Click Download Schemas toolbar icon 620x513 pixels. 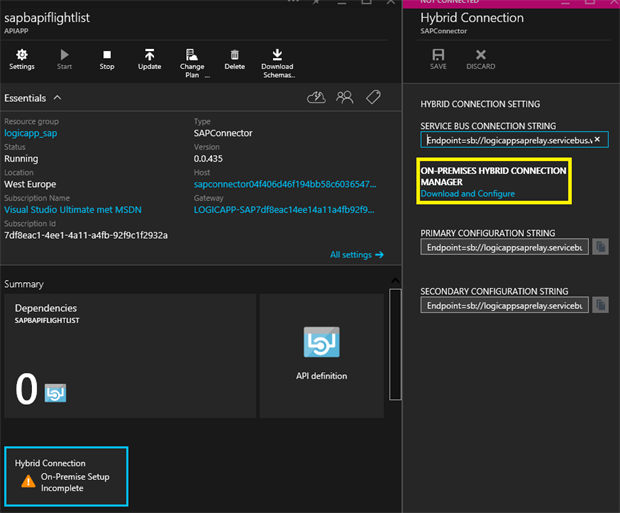click(277, 60)
